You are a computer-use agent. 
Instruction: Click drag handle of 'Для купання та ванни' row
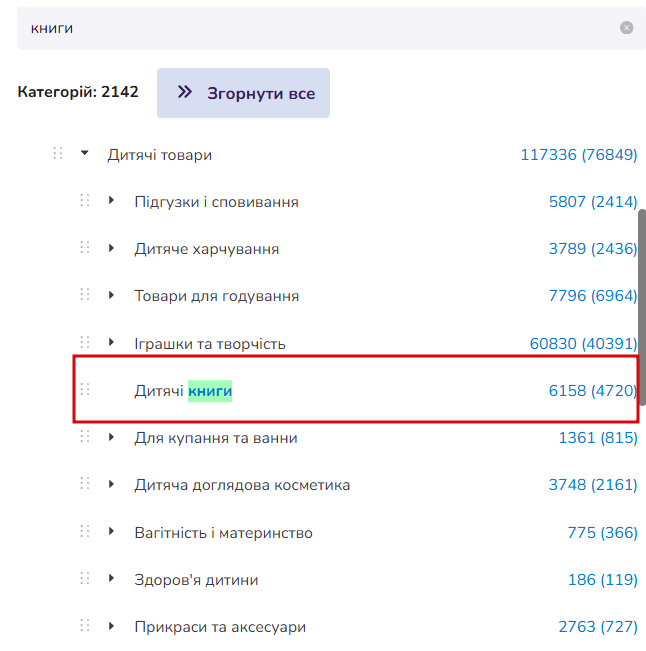click(85, 437)
